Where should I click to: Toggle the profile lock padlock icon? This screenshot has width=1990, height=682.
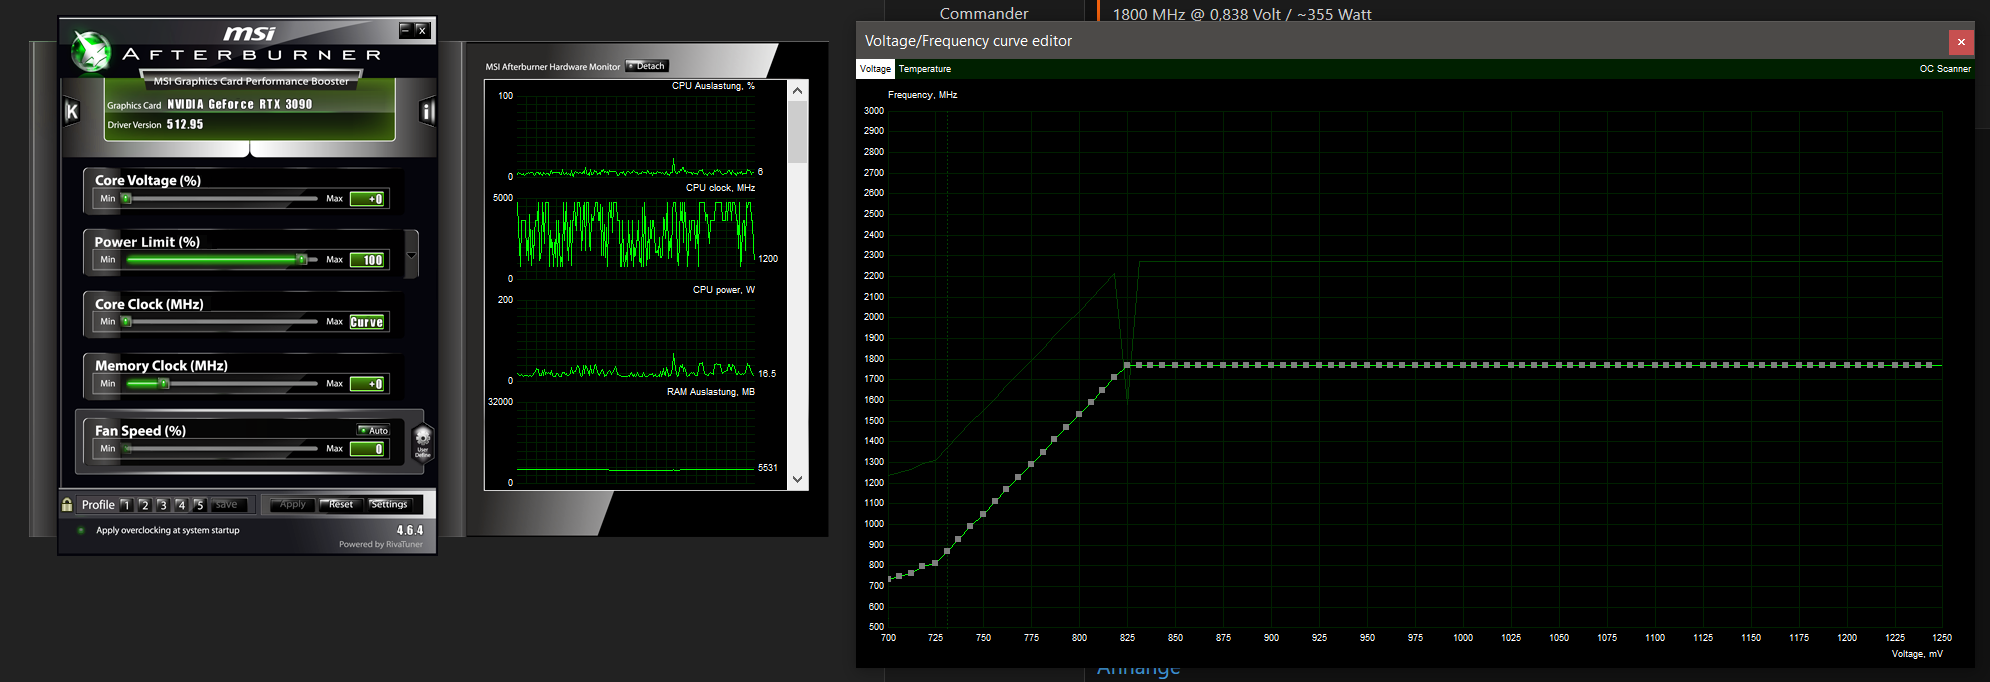(x=67, y=505)
